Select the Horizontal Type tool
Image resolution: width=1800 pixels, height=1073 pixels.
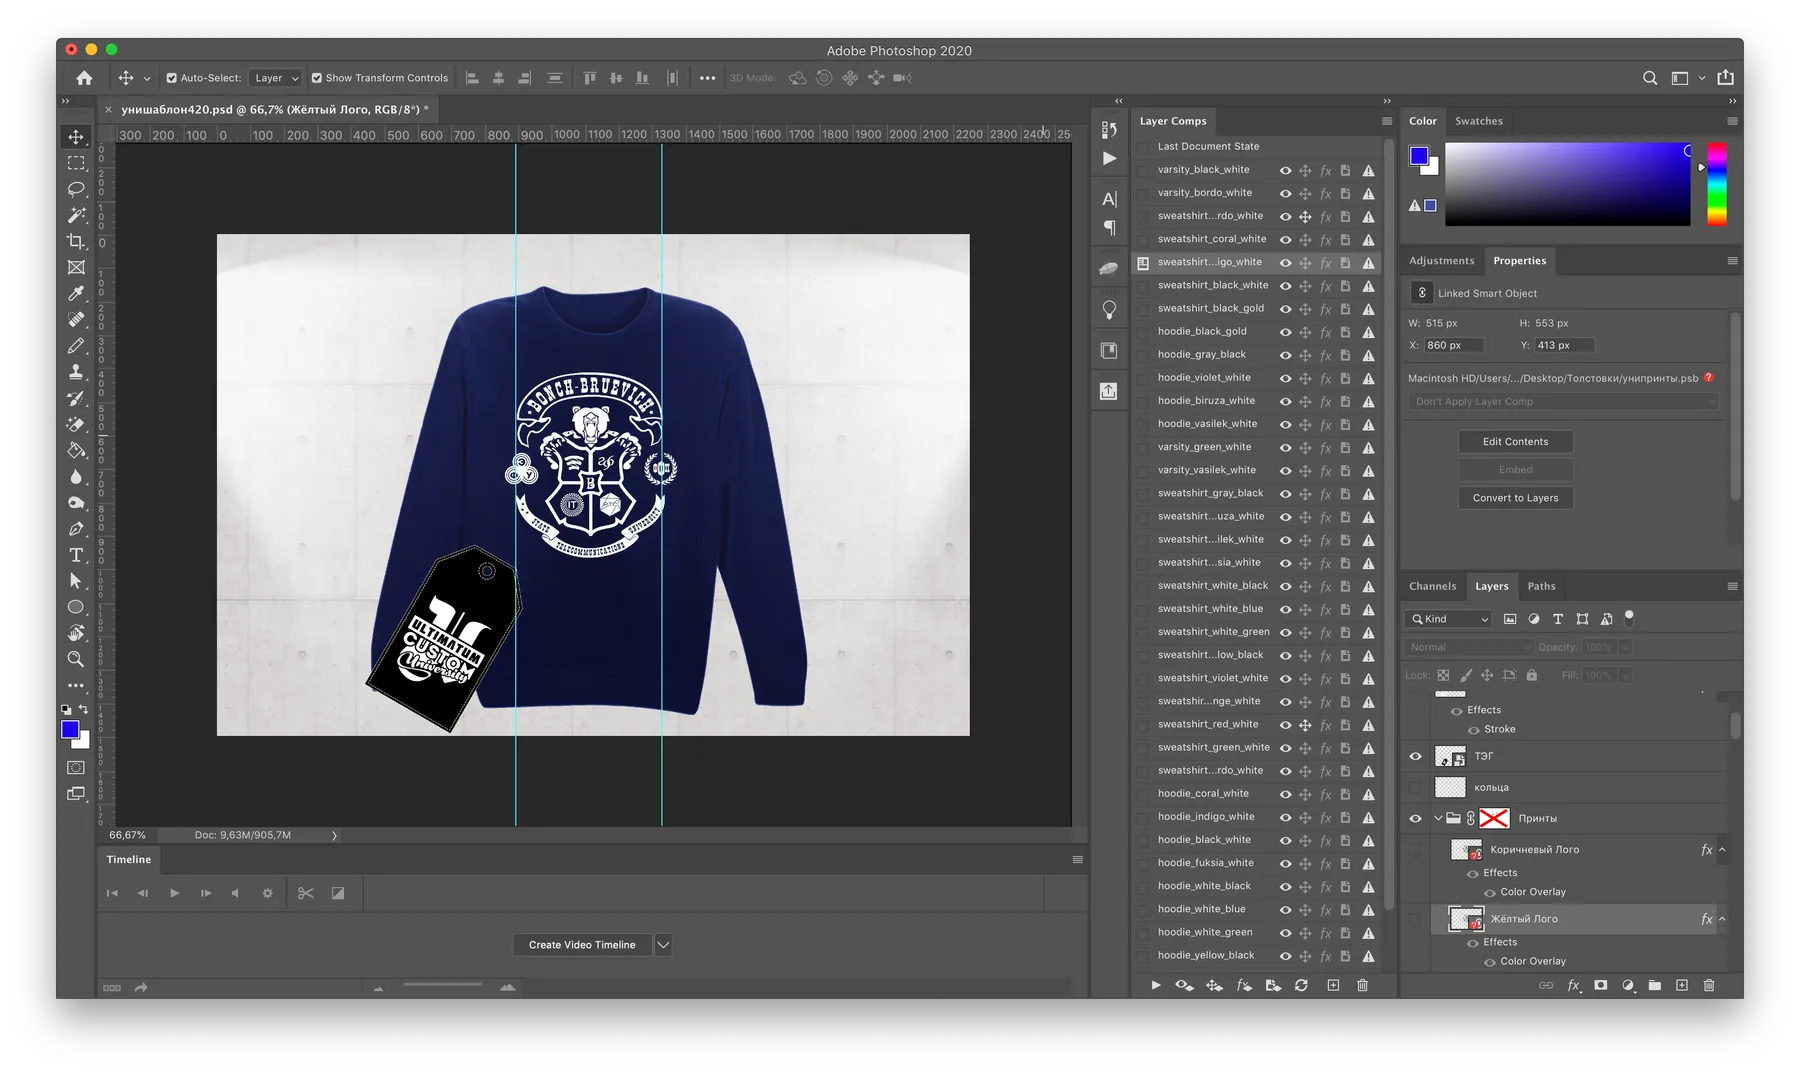point(76,555)
